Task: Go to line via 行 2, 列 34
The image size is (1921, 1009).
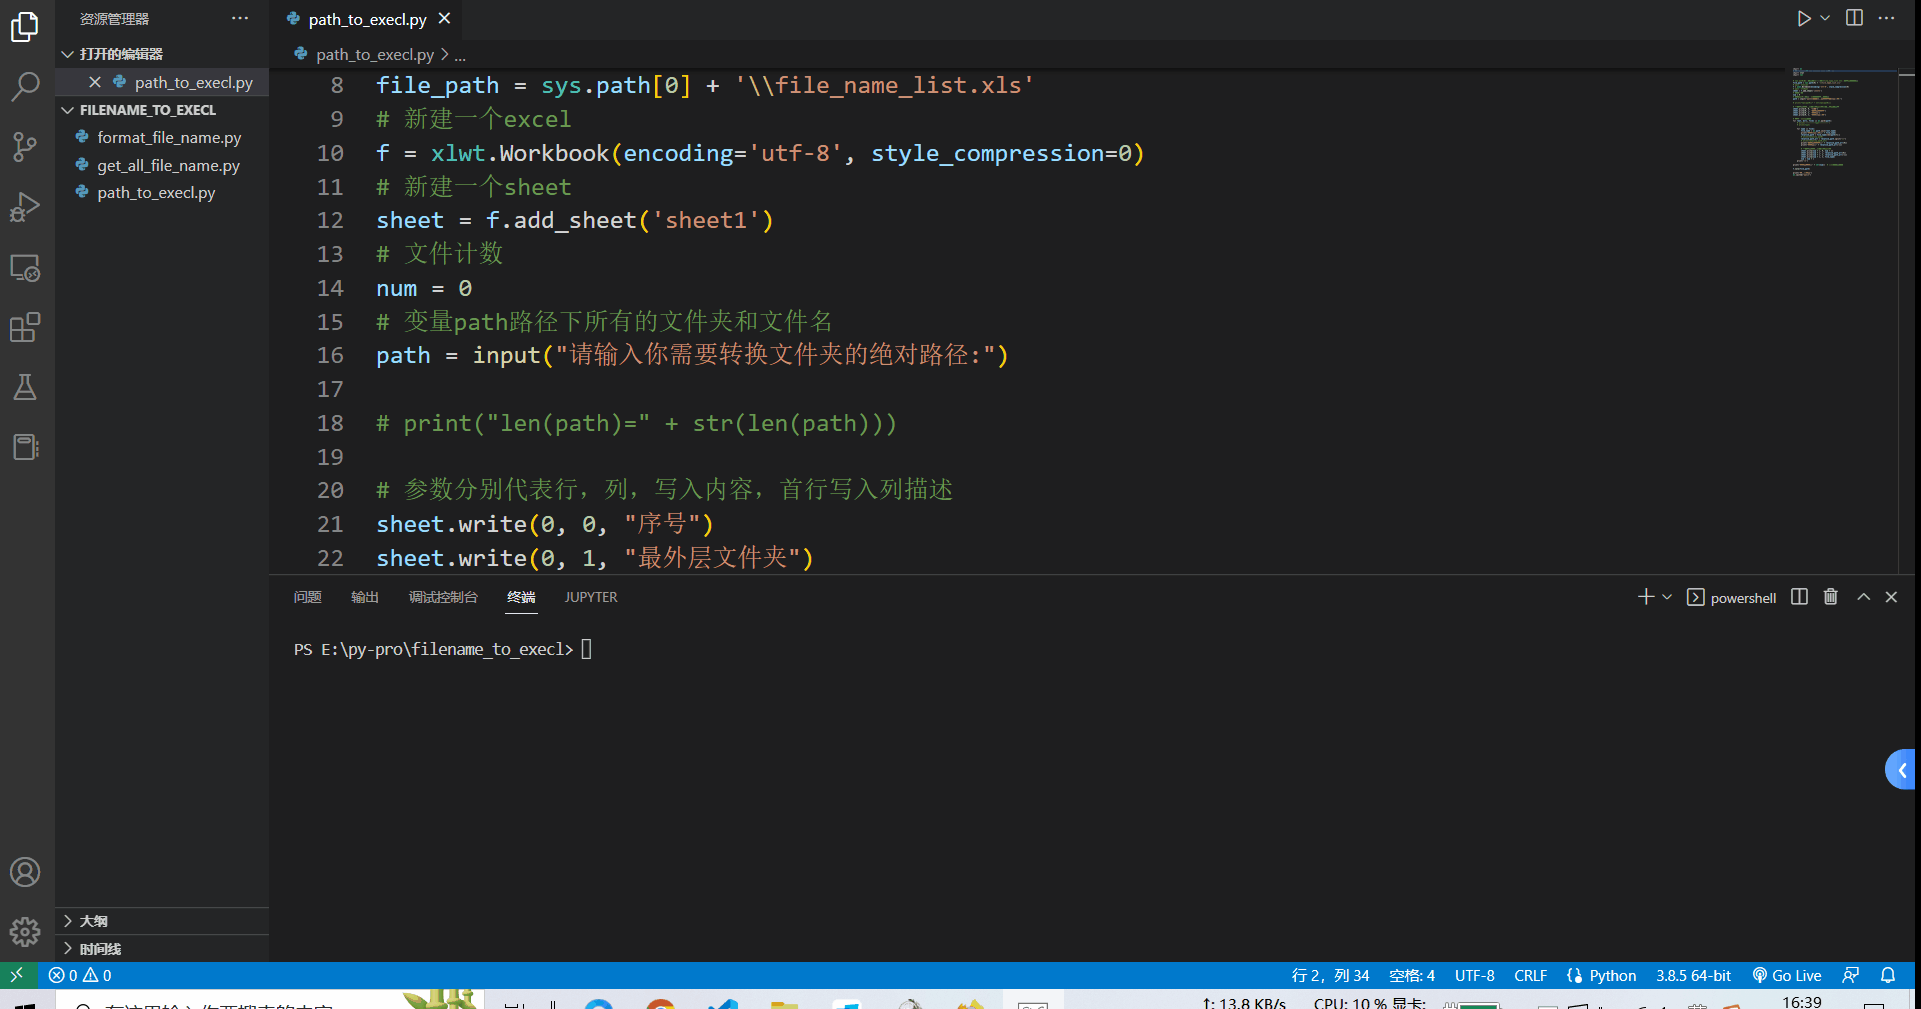Action: point(1330,975)
